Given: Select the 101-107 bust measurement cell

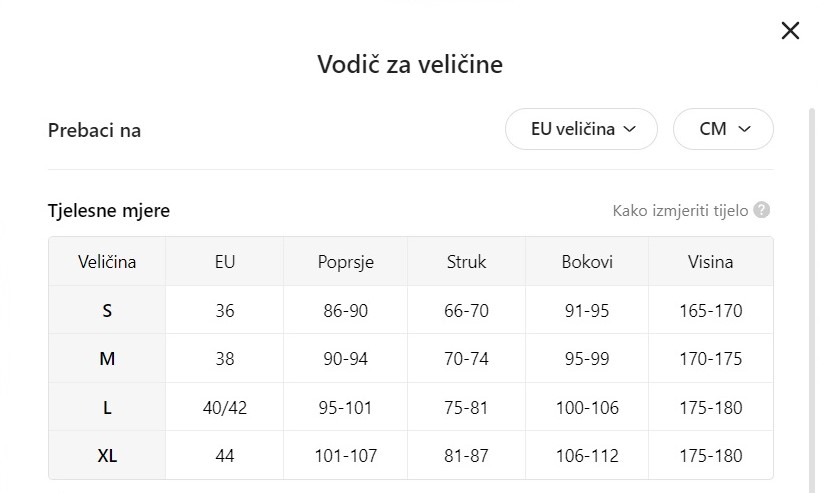Looking at the screenshot, I should click(x=346, y=455).
